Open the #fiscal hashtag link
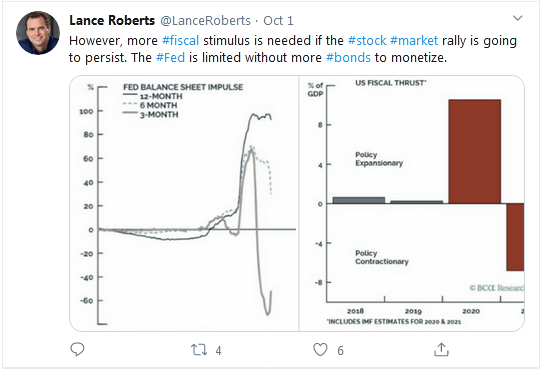Image resolution: width=540 pixels, height=369 pixels. click(180, 41)
